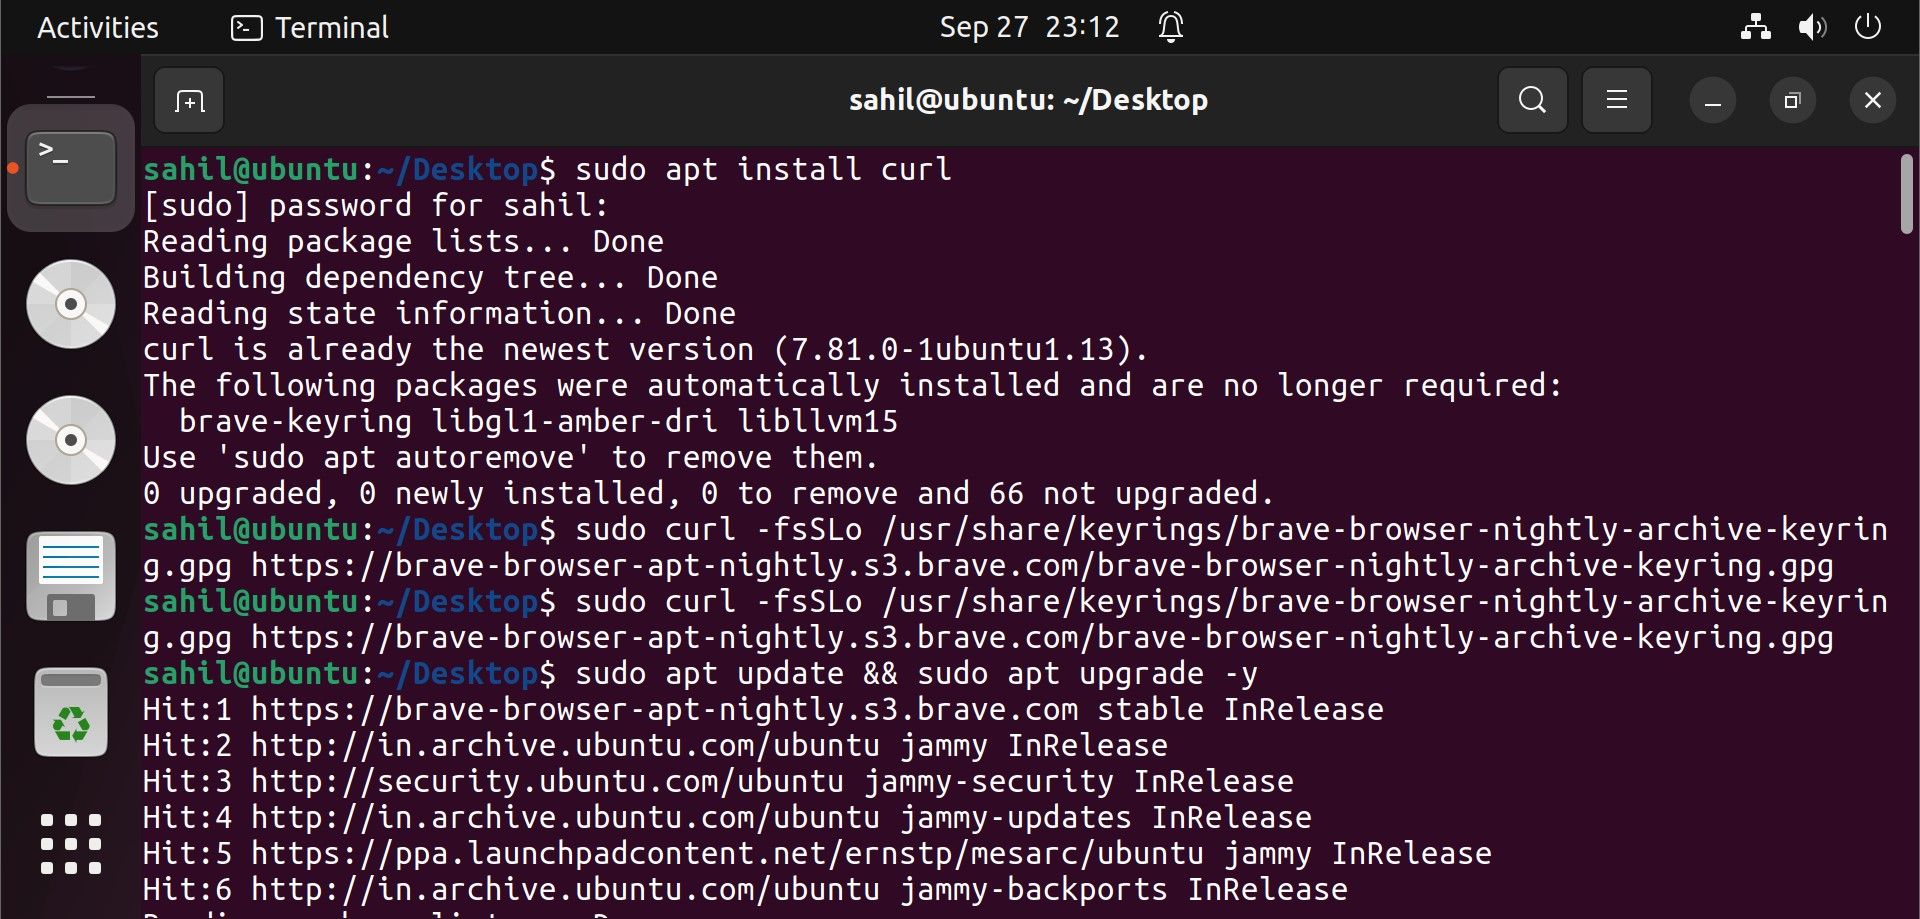The height and width of the screenshot is (919, 1920).
Task: Click the power icon in the top bar
Action: point(1867,27)
